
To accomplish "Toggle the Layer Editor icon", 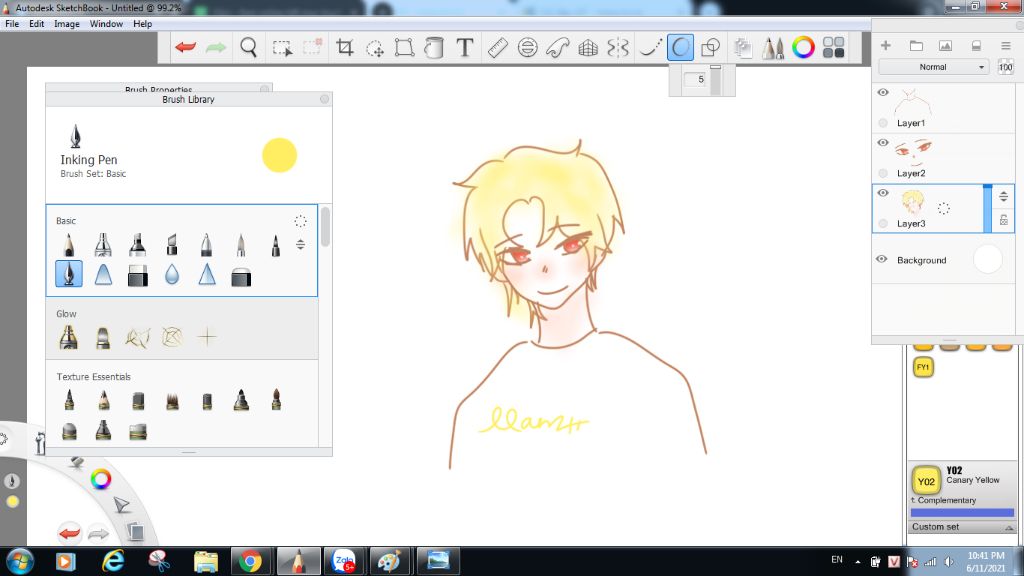I will coord(743,47).
